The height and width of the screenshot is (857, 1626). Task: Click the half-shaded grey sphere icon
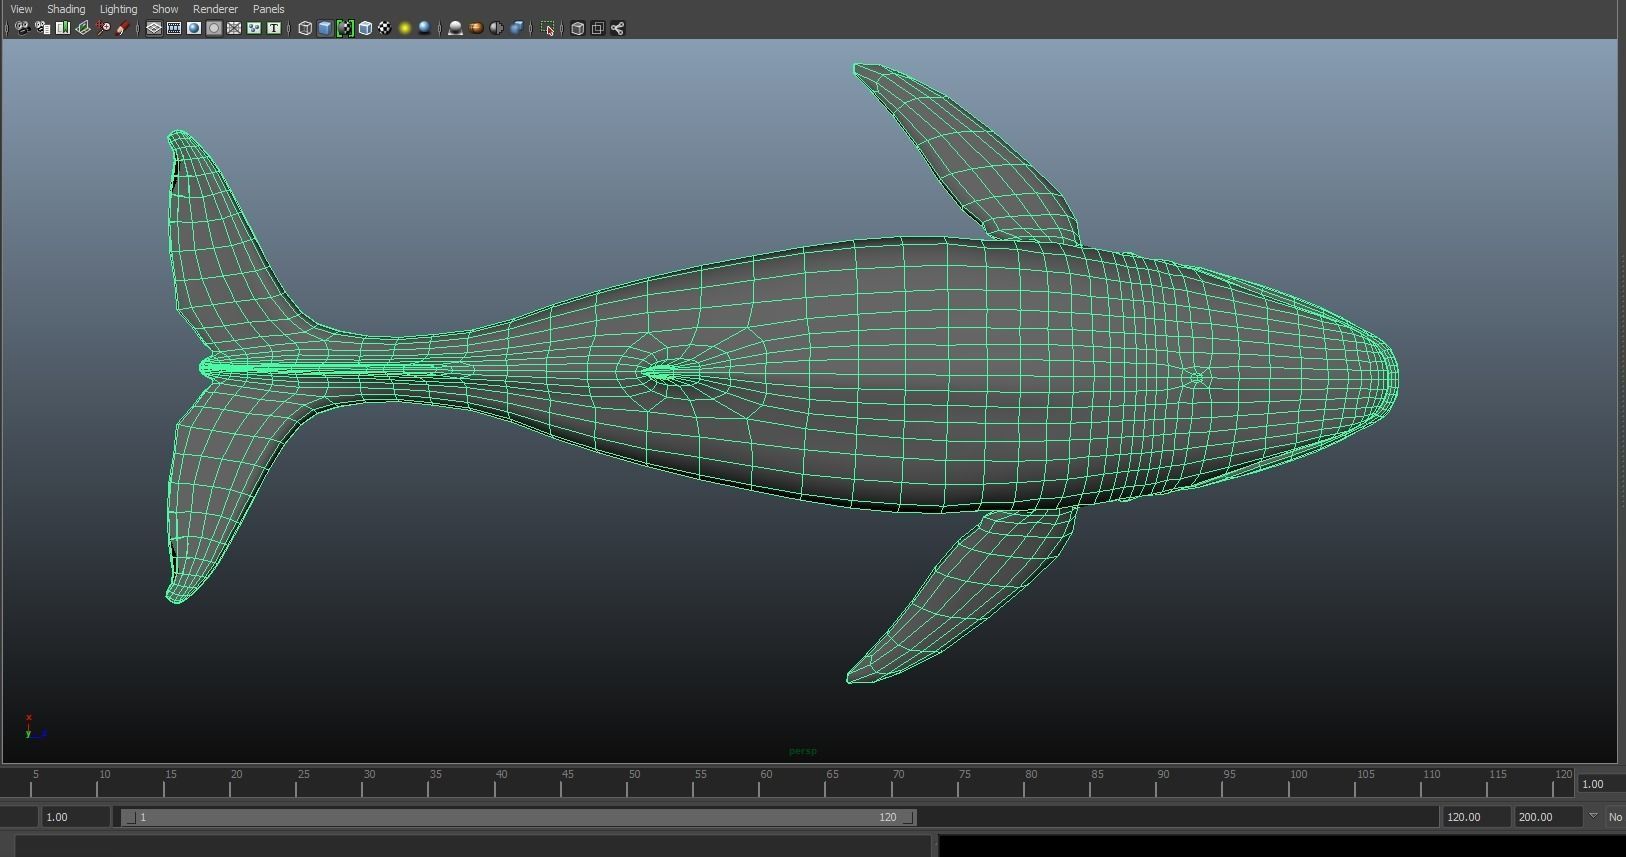pos(496,28)
